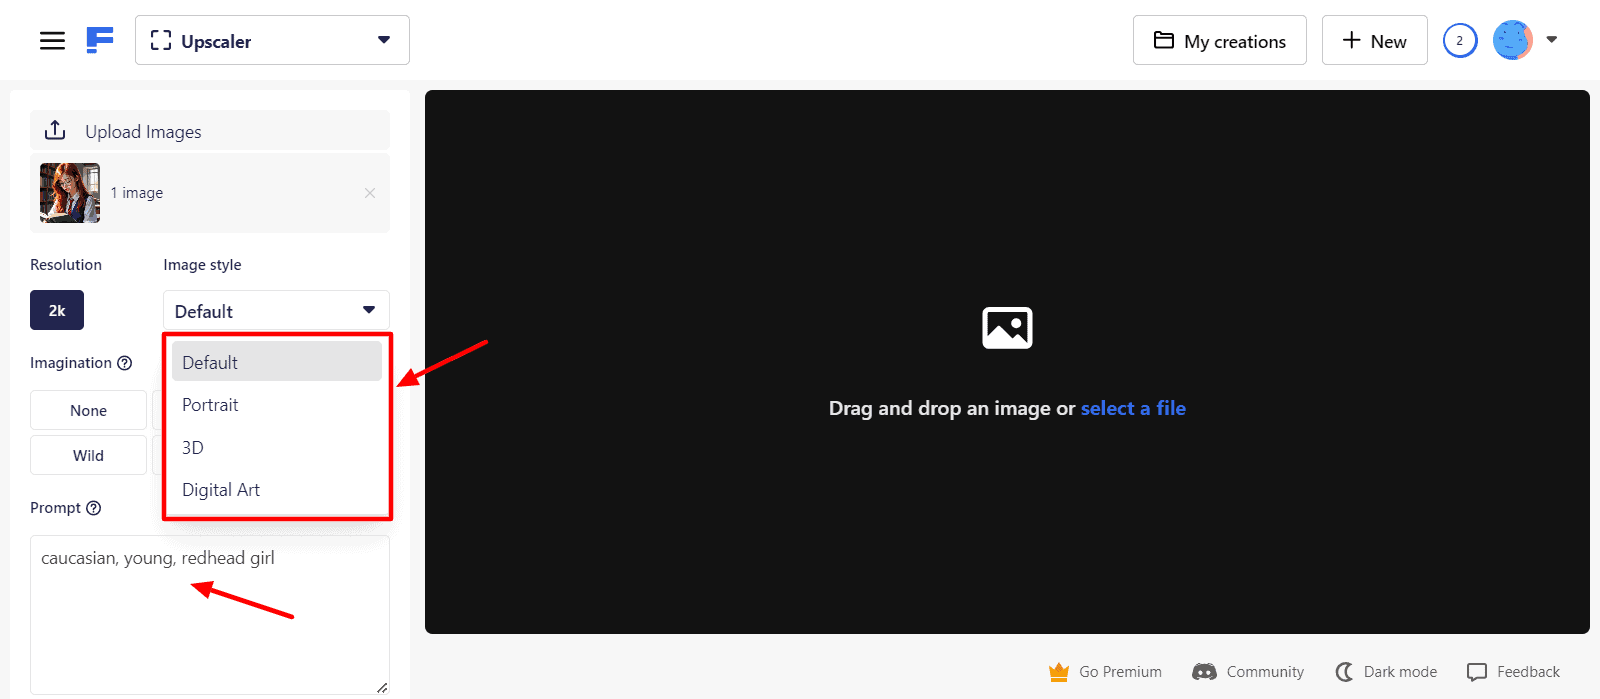
Task: Remove the uploaded image with X
Action: pos(370,193)
